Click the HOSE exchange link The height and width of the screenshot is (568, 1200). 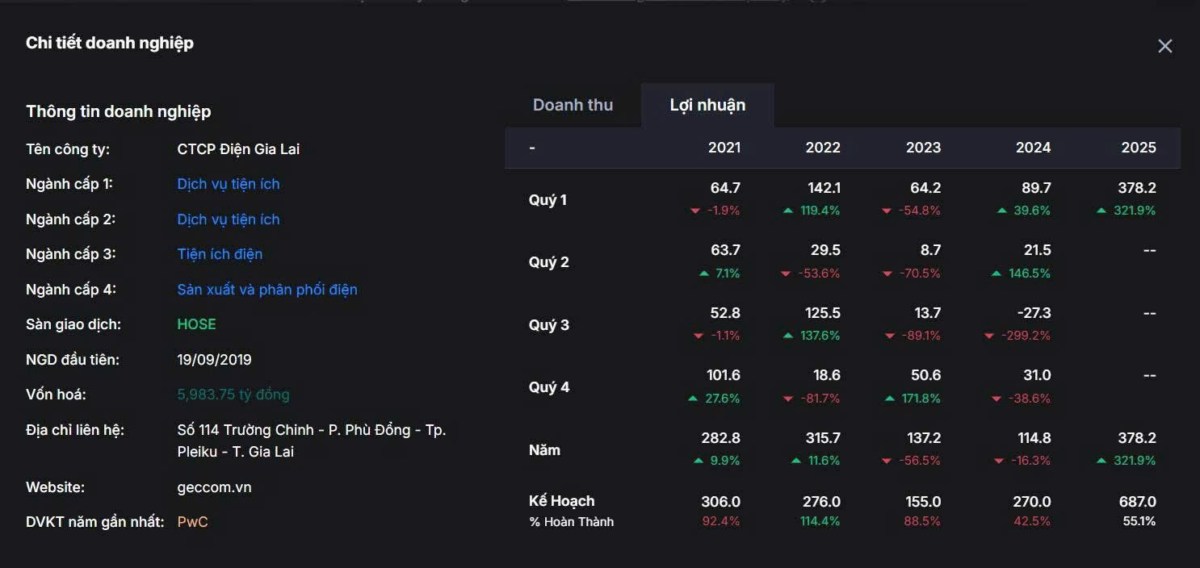196,324
